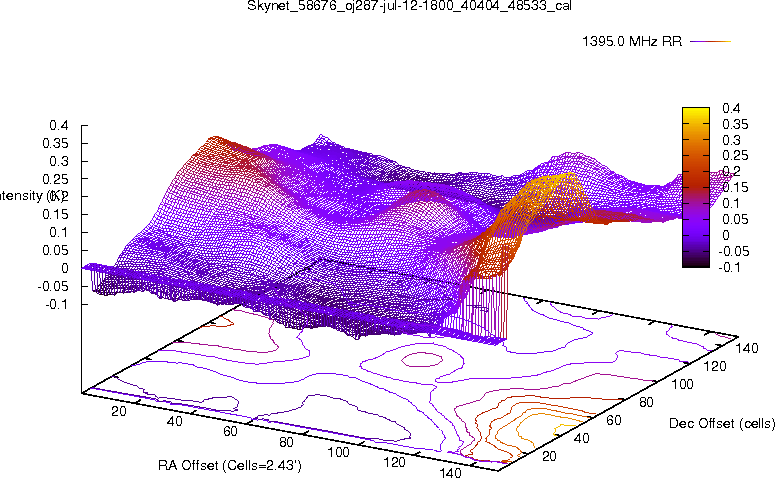Click tick 120 on the RA Offset axis
Screen dimensions: 775x478
click(x=394, y=462)
